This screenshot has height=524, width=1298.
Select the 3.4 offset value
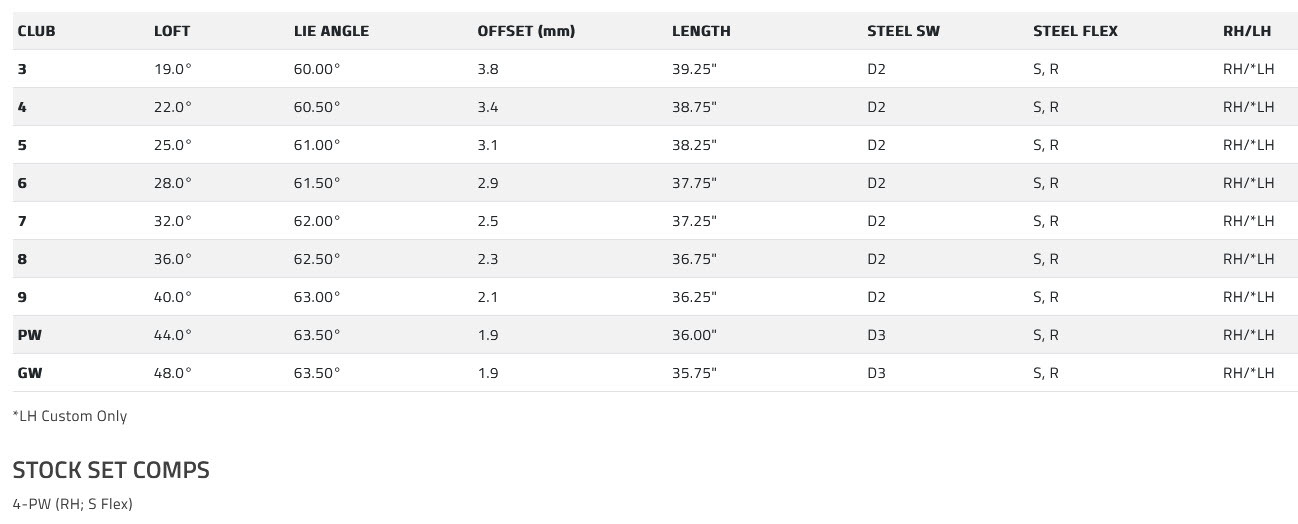(x=488, y=107)
